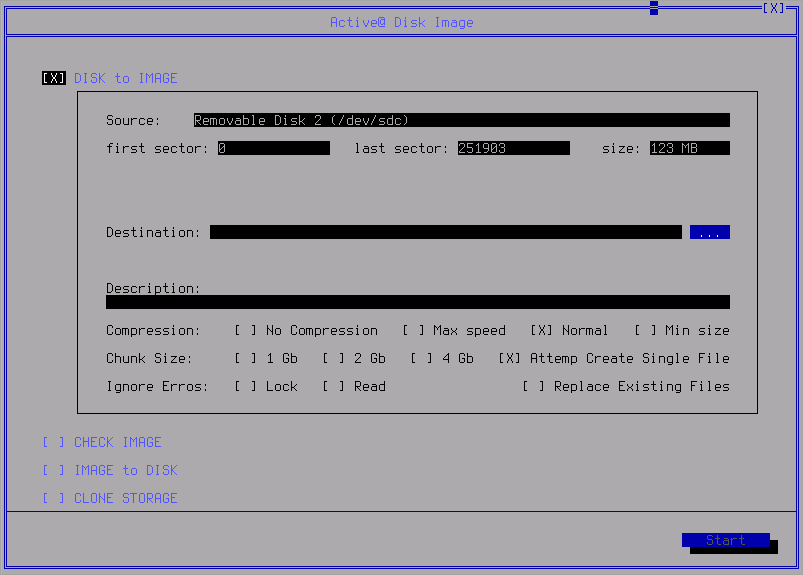
Task: Select No Compression option
Action: tap(246, 330)
